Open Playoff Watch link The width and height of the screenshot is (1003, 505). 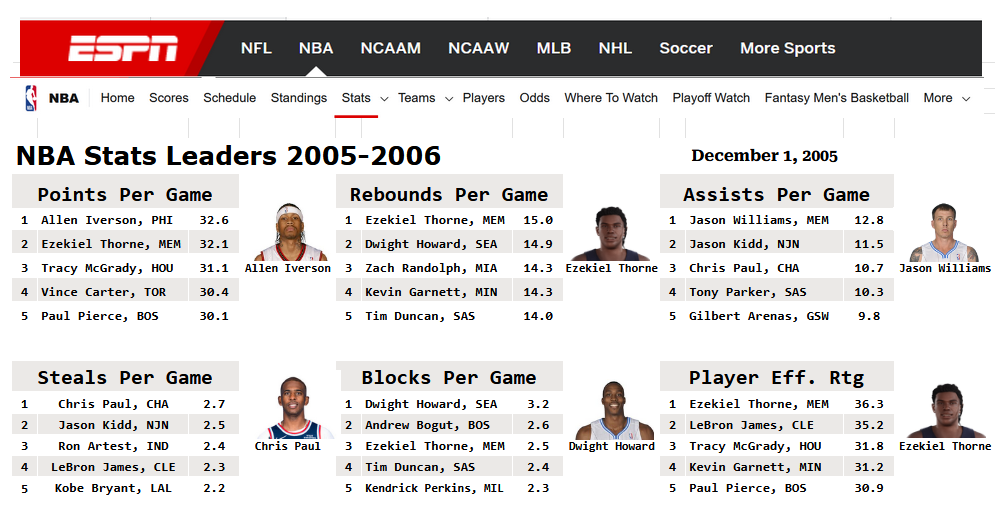pos(711,98)
